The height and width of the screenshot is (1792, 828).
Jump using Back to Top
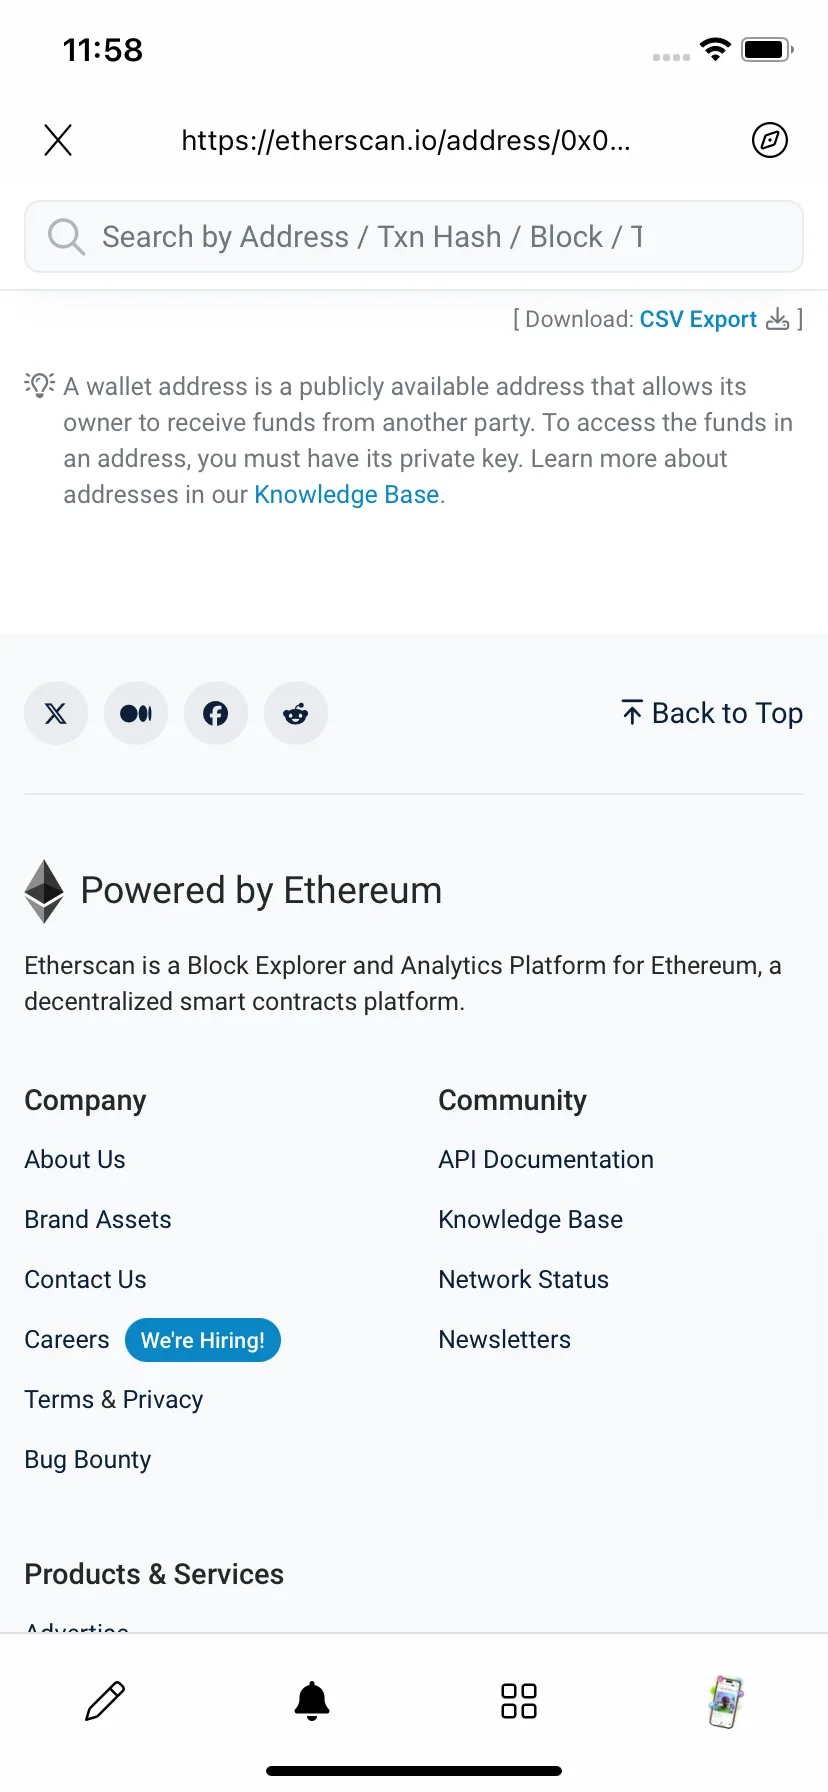(x=712, y=713)
